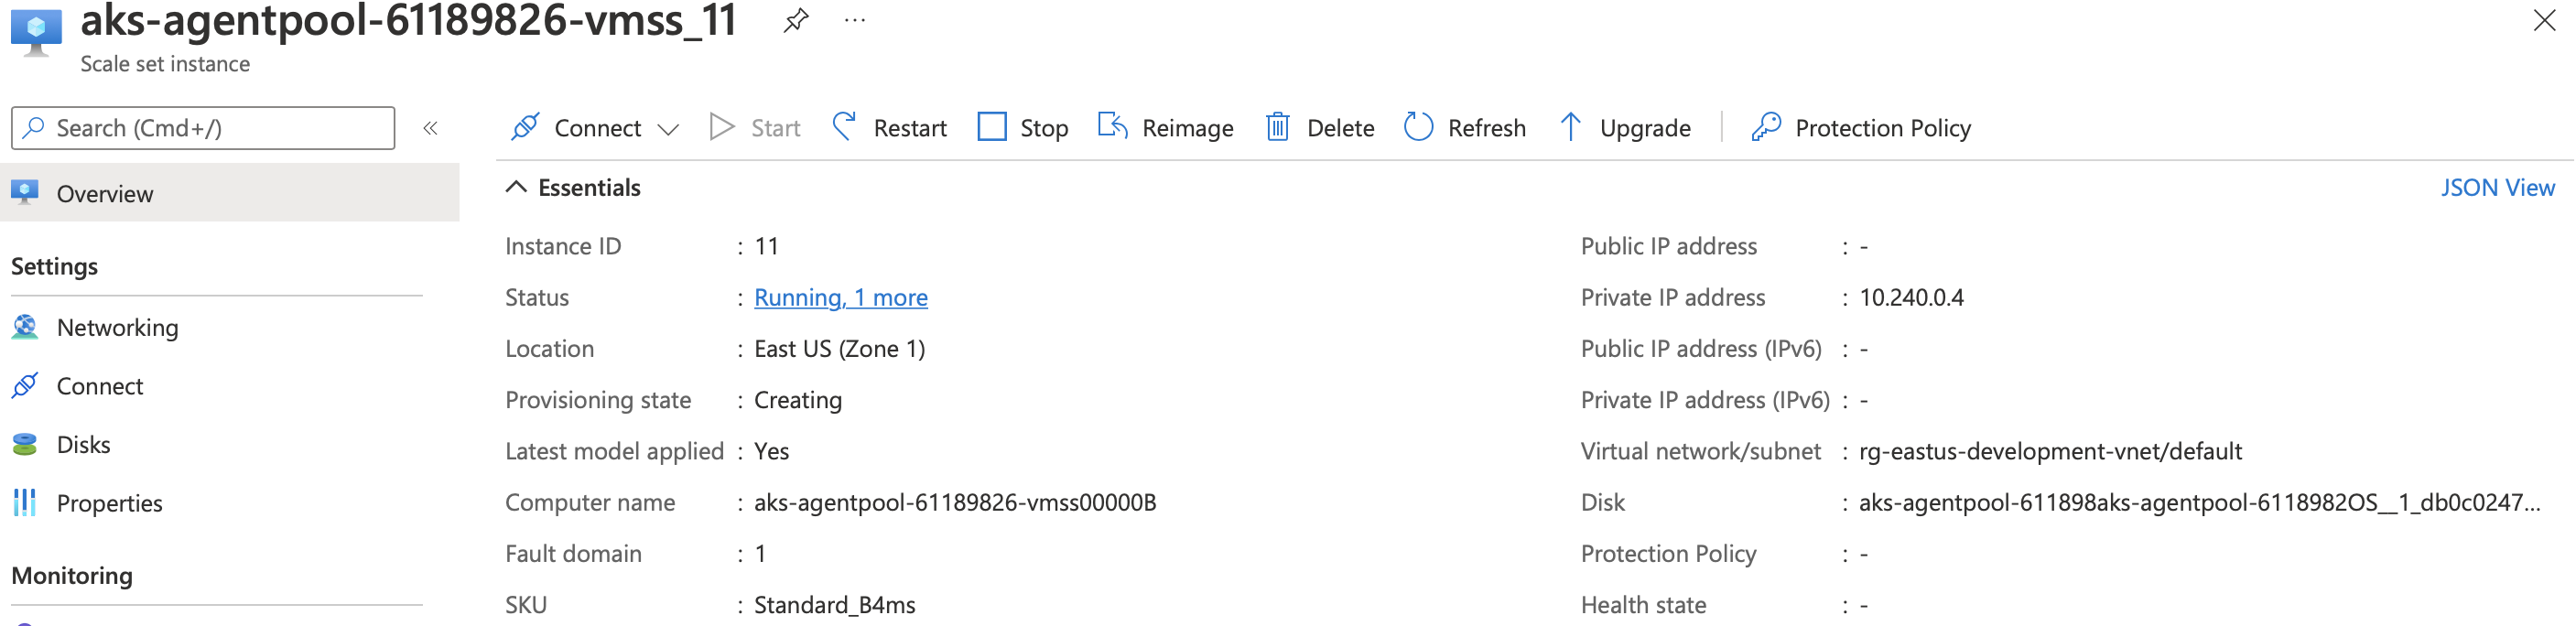Click the Upgrade arrow icon
Viewport: 2576px width, 626px height.
click(x=1570, y=127)
